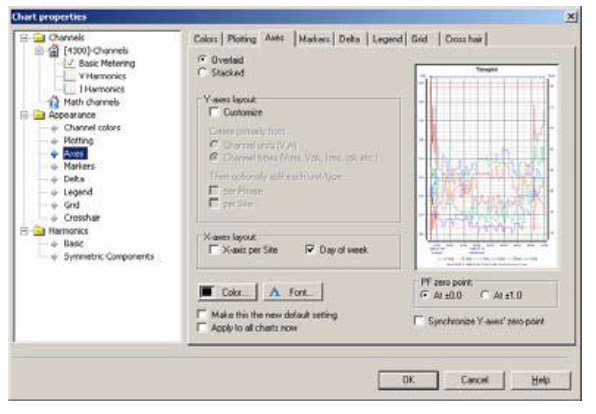This screenshot has height=414, width=596.
Task: Collapse the [4300]-Channels node
Action: [x=39, y=51]
